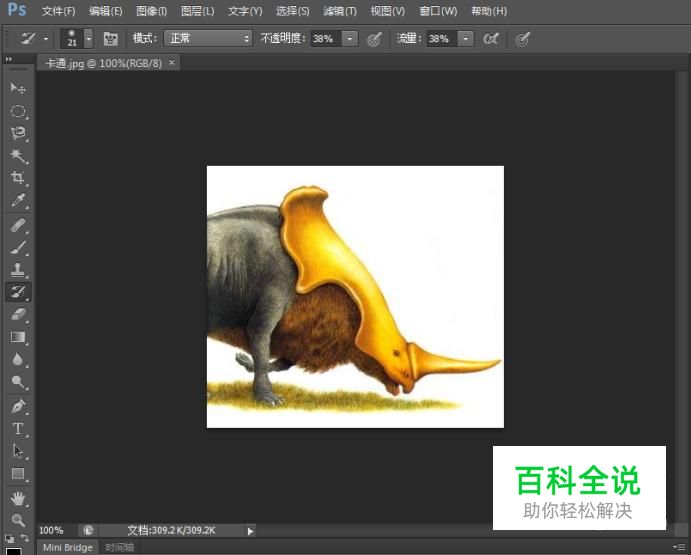
Task: Open the 帮助(H) menu
Action: point(489,11)
